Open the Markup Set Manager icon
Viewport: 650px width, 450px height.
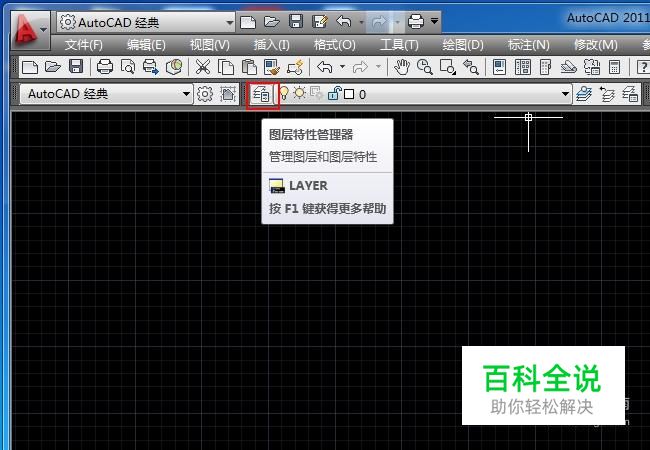point(592,67)
